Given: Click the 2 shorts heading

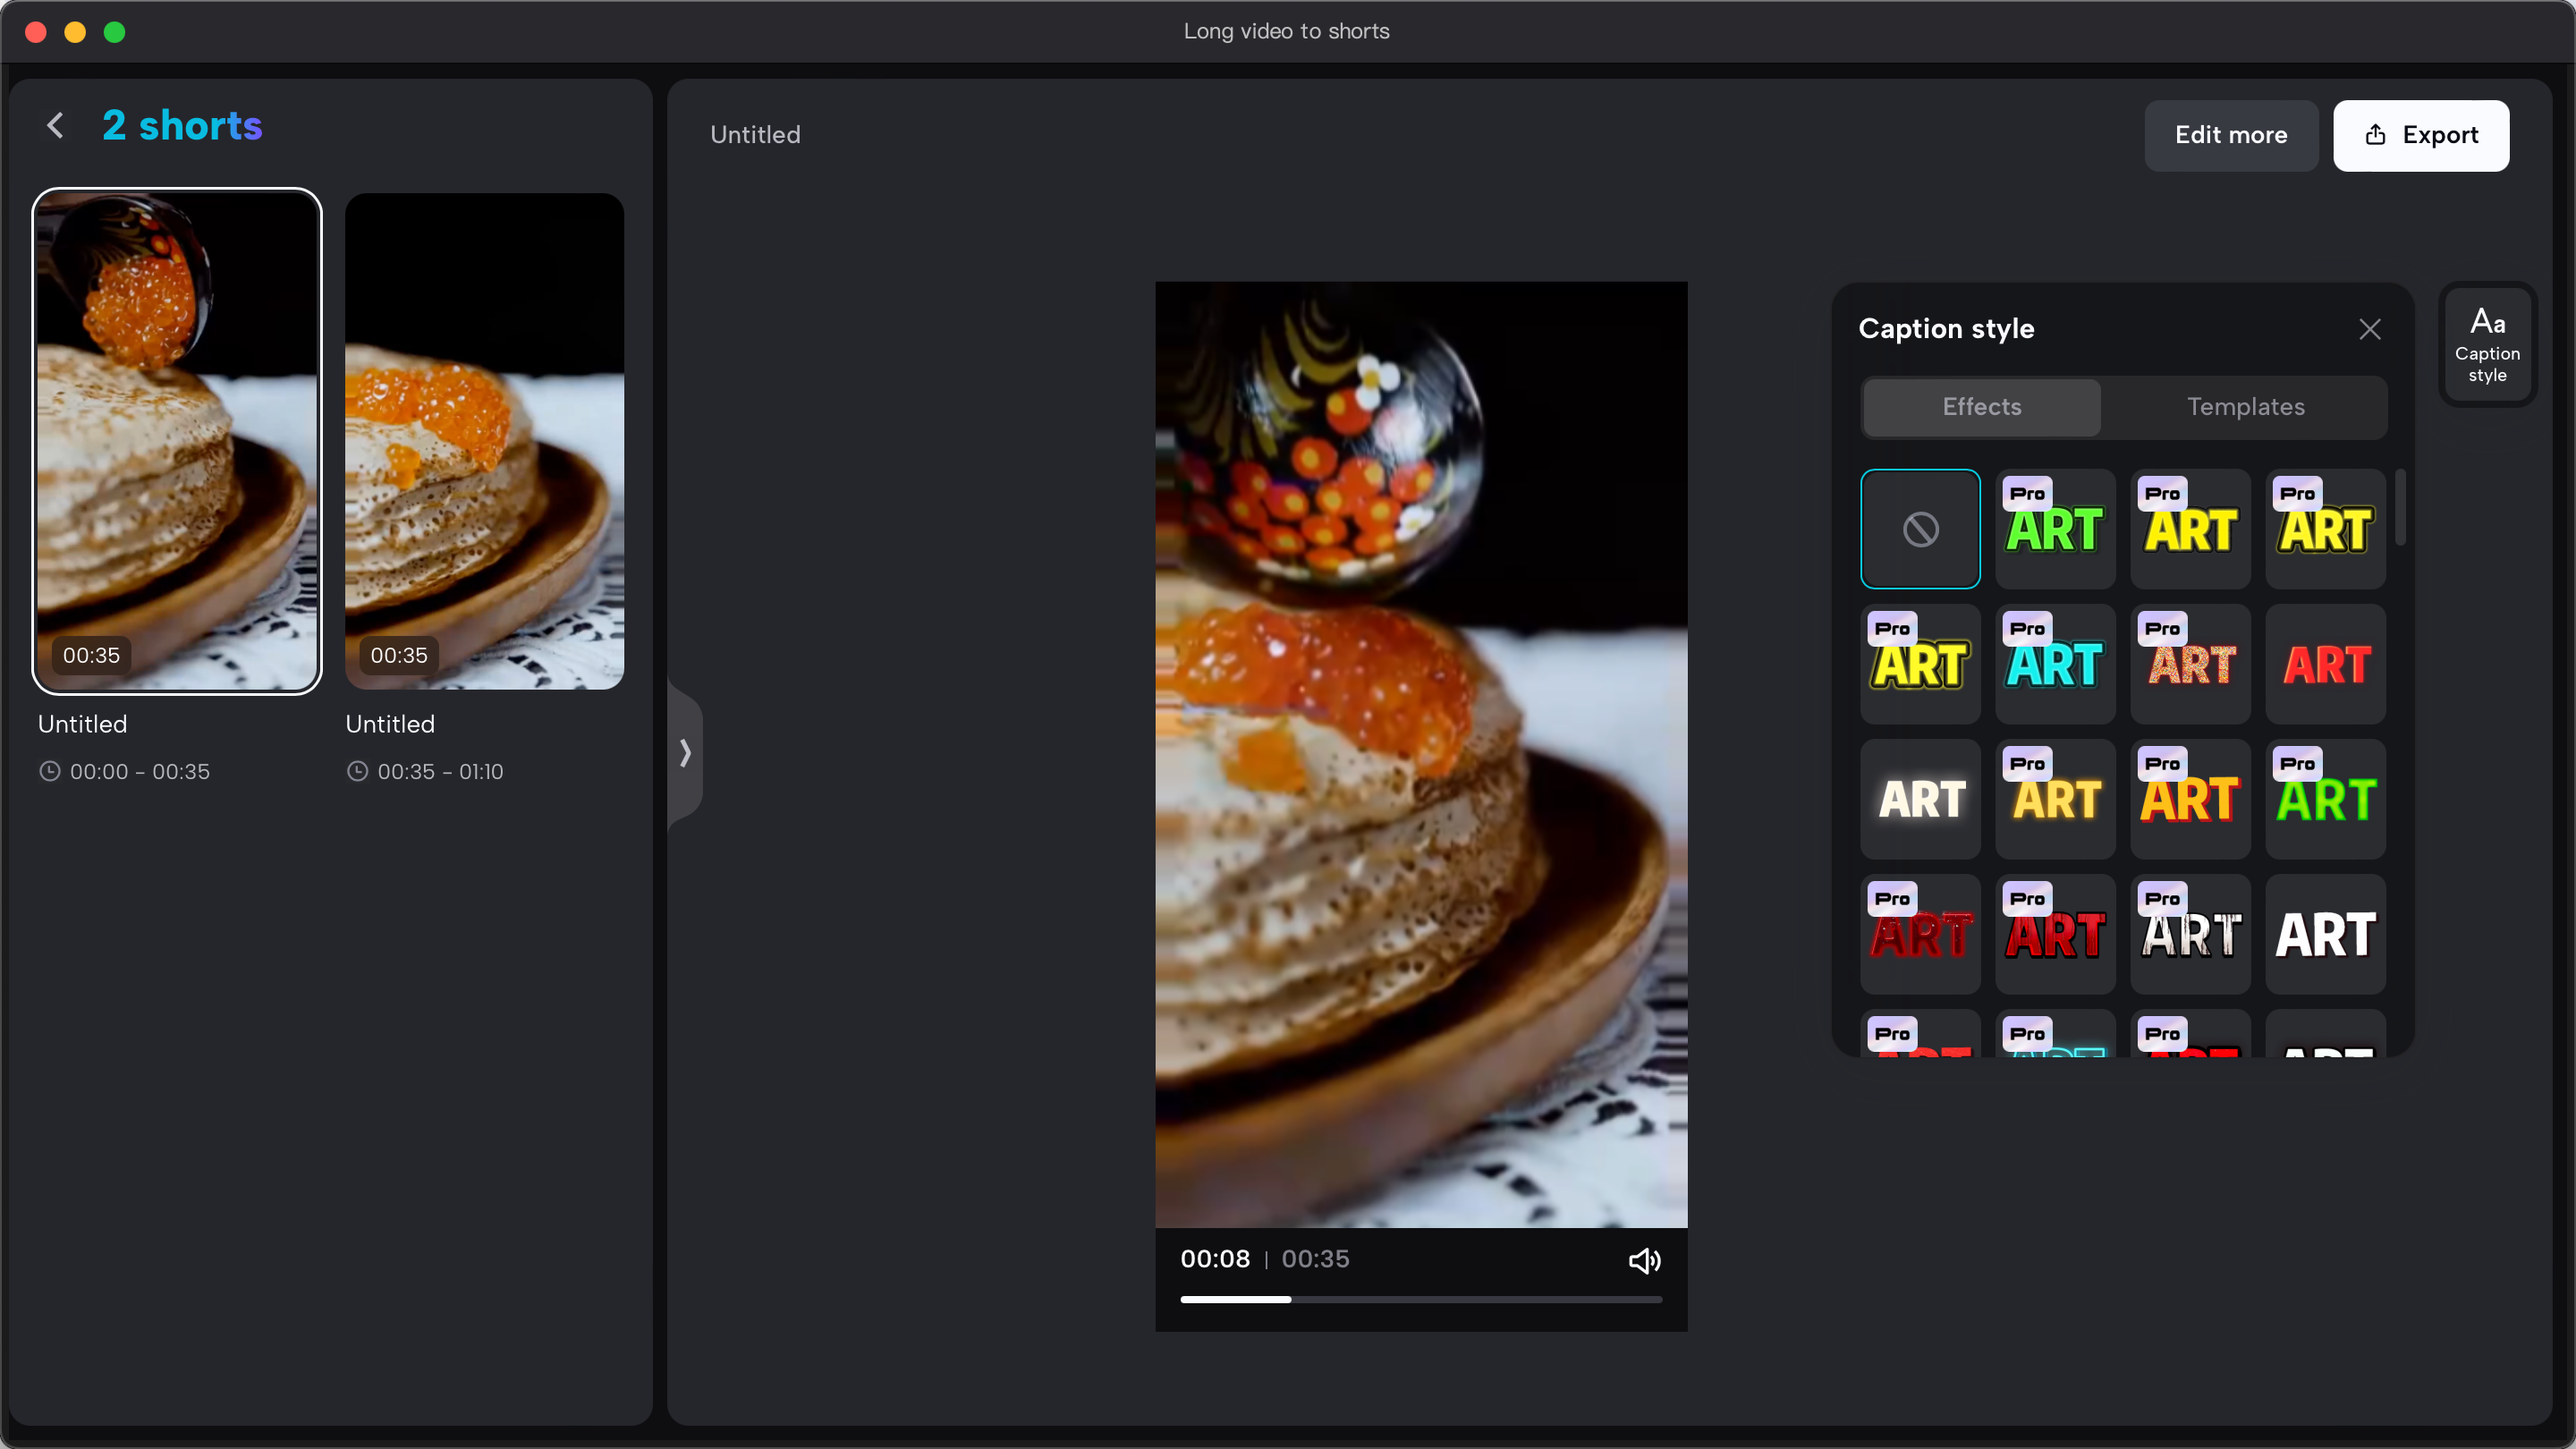Looking at the screenshot, I should tap(182, 126).
